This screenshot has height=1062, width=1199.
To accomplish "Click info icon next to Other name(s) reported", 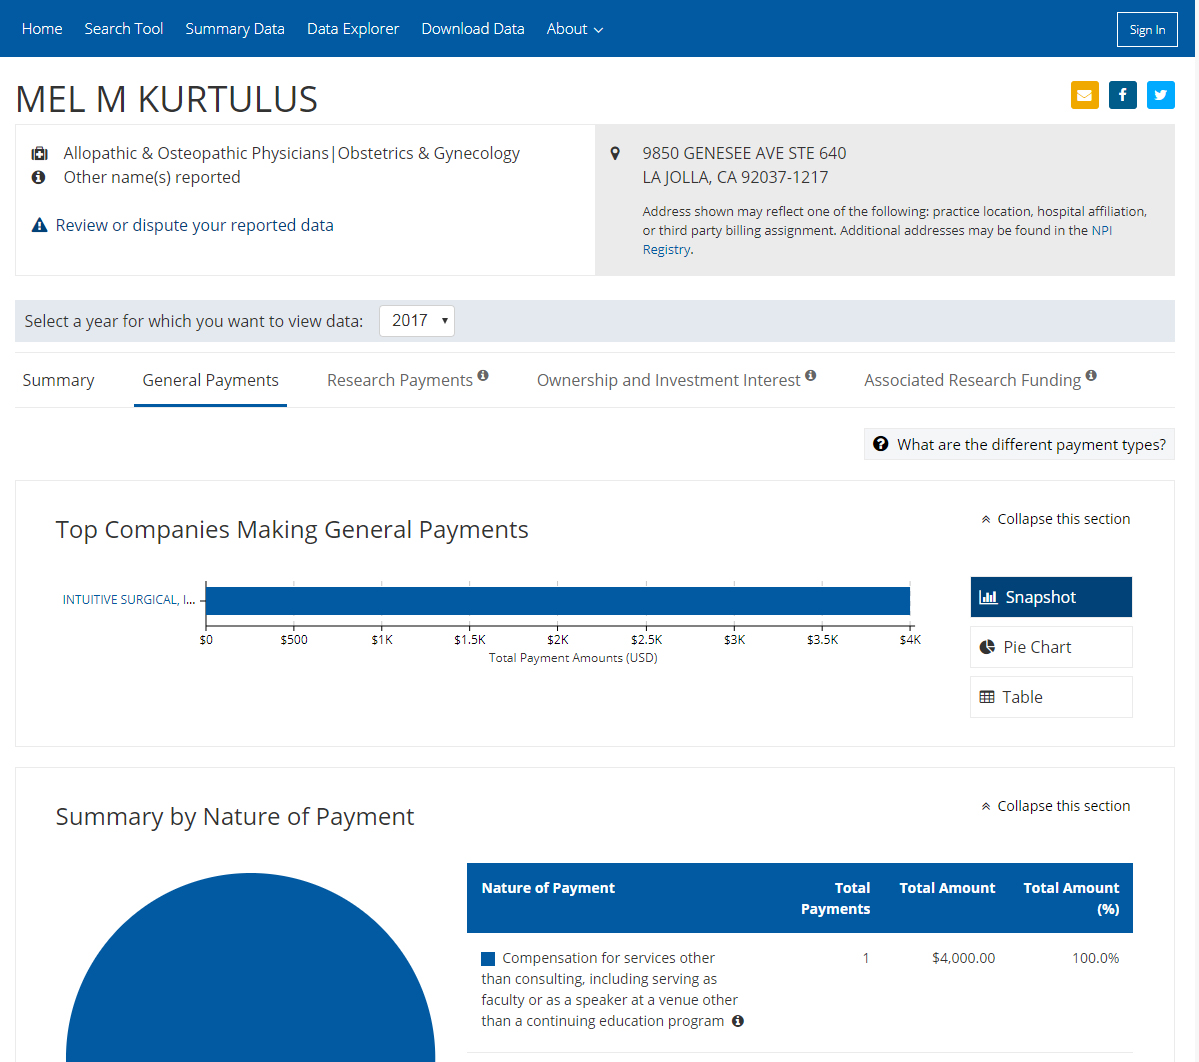I will pos(39,177).
